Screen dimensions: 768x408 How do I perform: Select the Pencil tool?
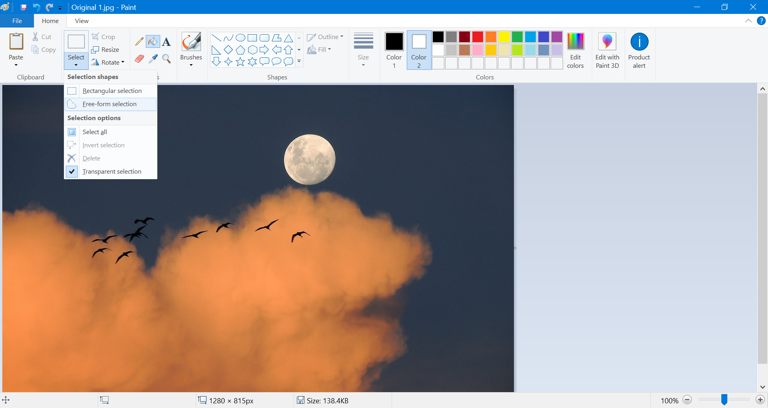point(140,42)
